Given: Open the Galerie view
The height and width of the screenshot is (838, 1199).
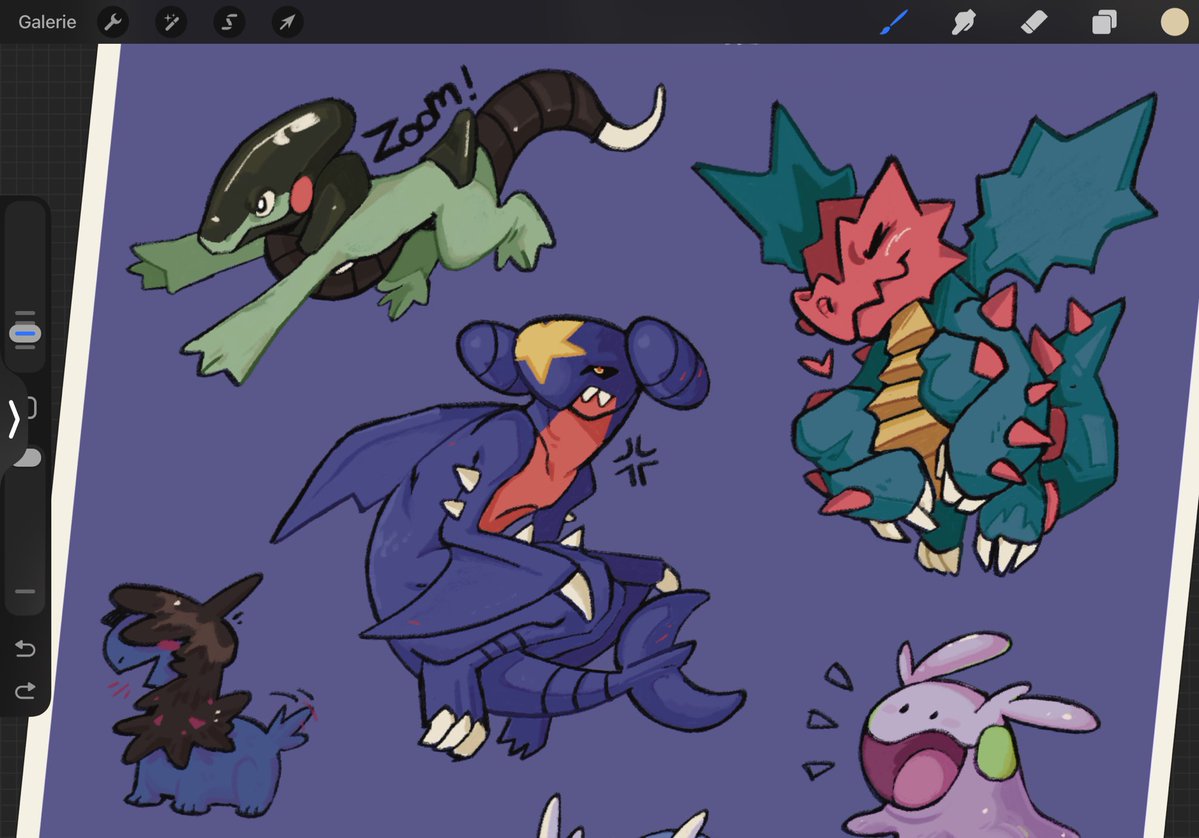Looking at the screenshot, I should coord(47,22).
